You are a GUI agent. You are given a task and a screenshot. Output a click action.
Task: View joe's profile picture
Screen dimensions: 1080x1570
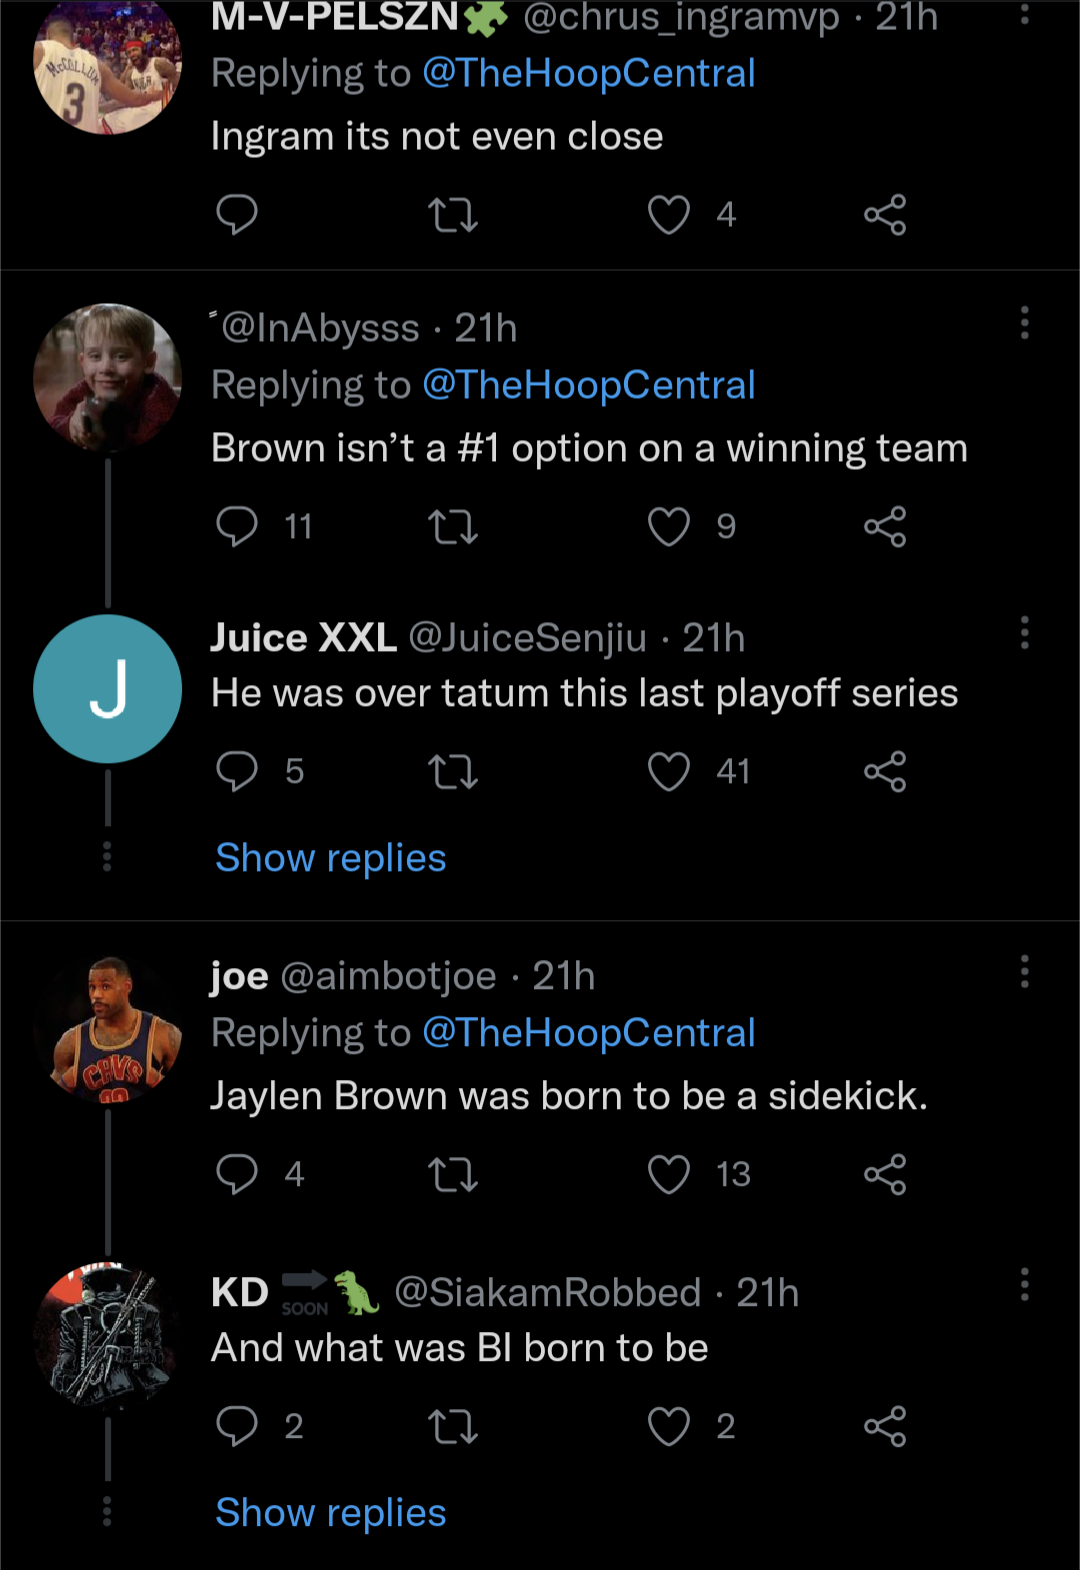point(107,1030)
